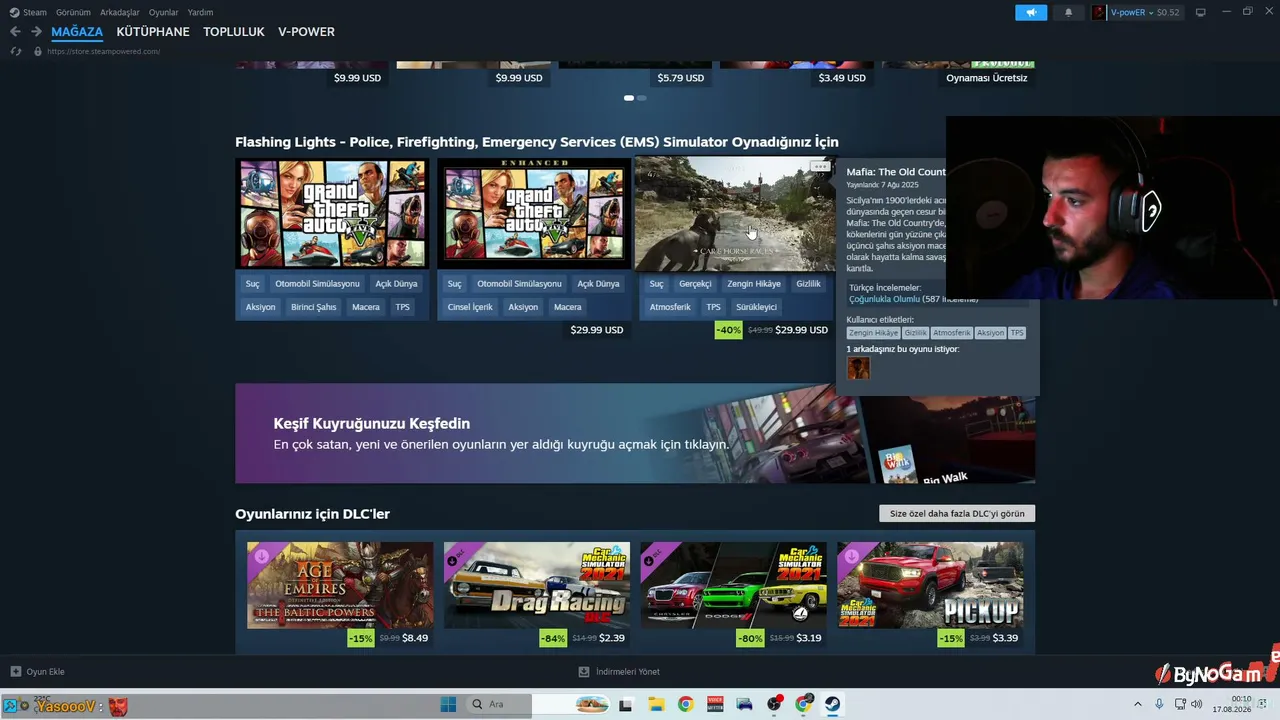Open the V-POWER profile tab
This screenshot has height=720, width=1280.
pyautogui.click(x=306, y=32)
